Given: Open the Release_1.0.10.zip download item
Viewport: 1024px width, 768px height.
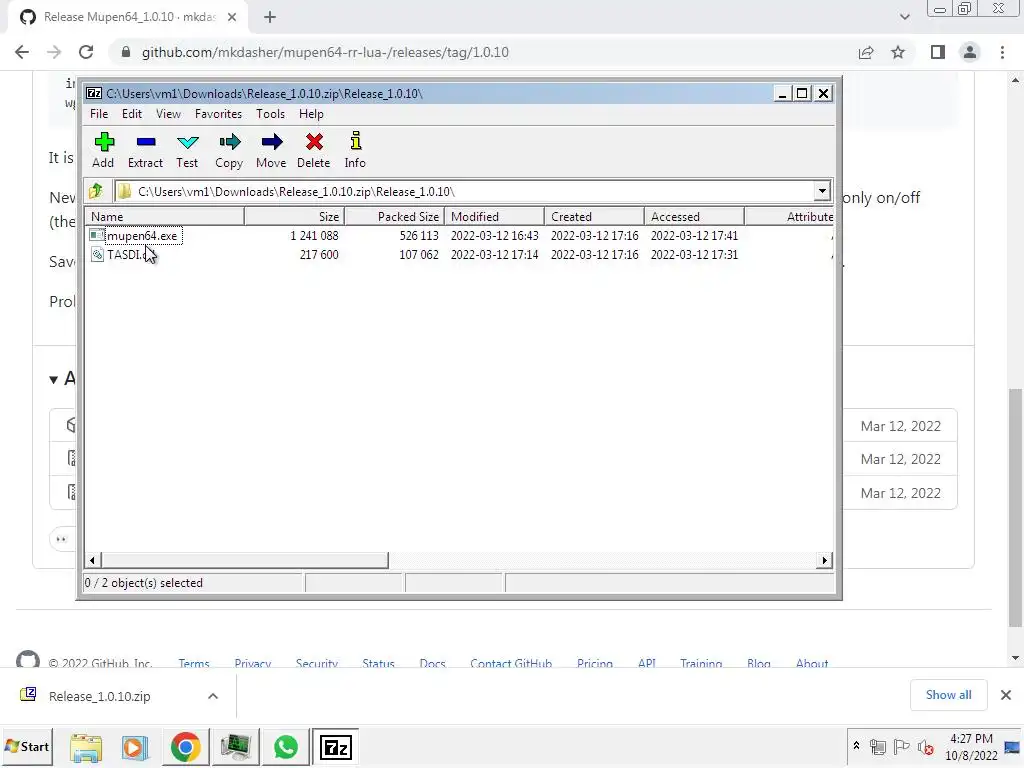Looking at the screenshot, I should click(x=99, y=696).
